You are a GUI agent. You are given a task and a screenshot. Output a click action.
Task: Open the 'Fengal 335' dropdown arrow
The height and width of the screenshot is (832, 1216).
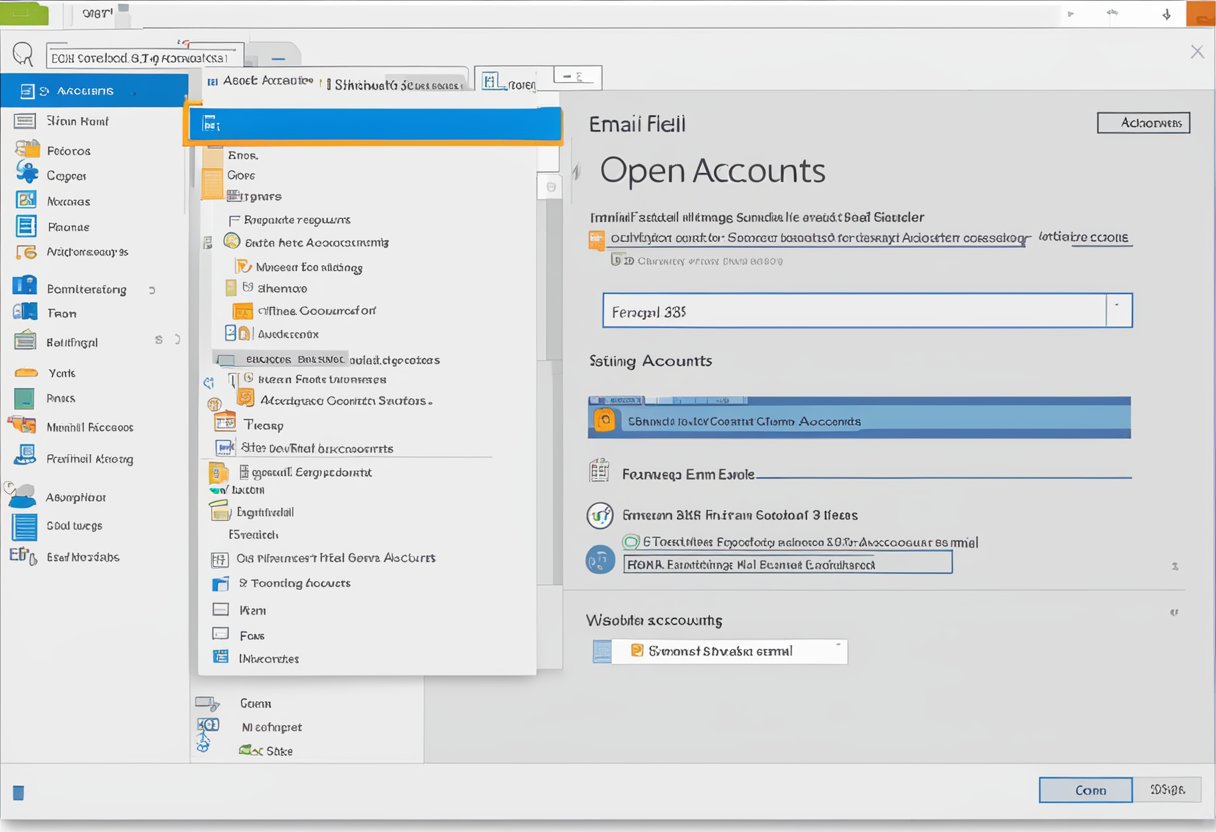1119,311
